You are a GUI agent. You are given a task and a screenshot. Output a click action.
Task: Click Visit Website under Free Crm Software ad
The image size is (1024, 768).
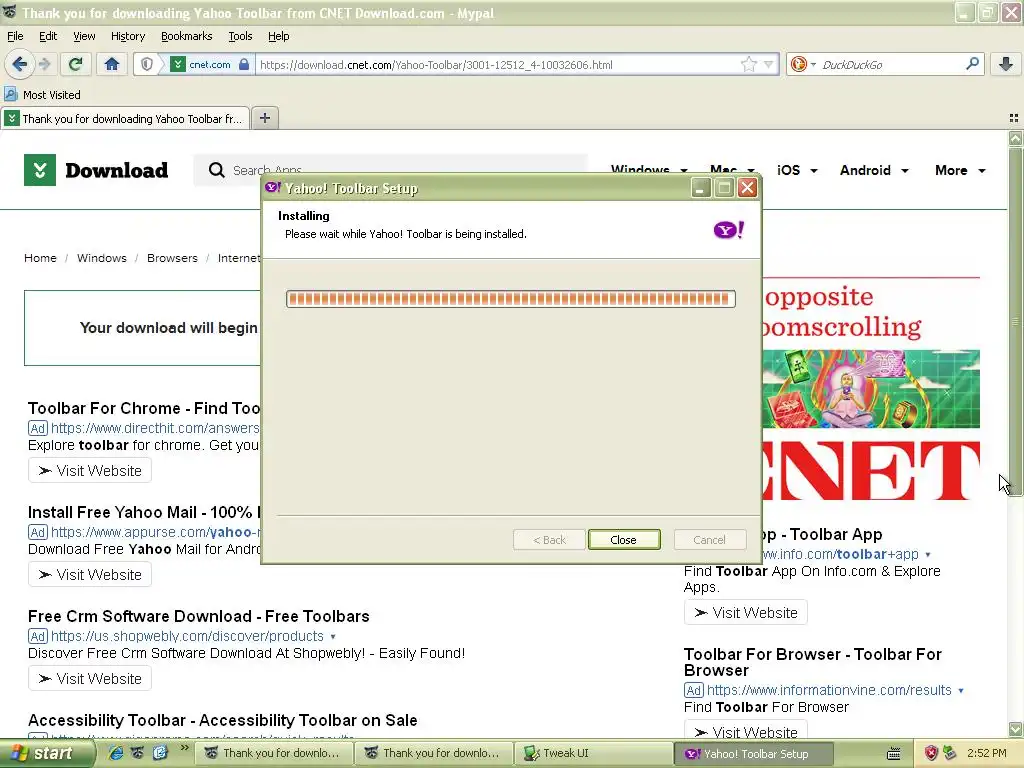[x=90, y=679]
